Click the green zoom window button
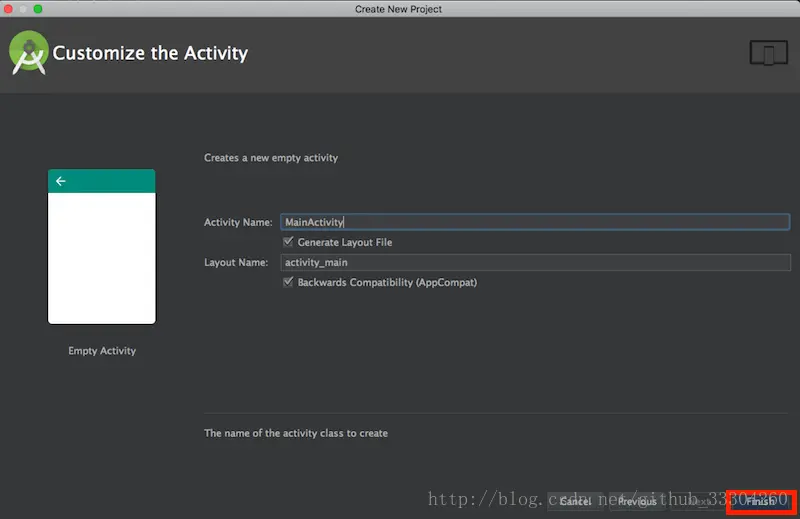The height and width of the screenshot is (519, 800). [38, 9]
